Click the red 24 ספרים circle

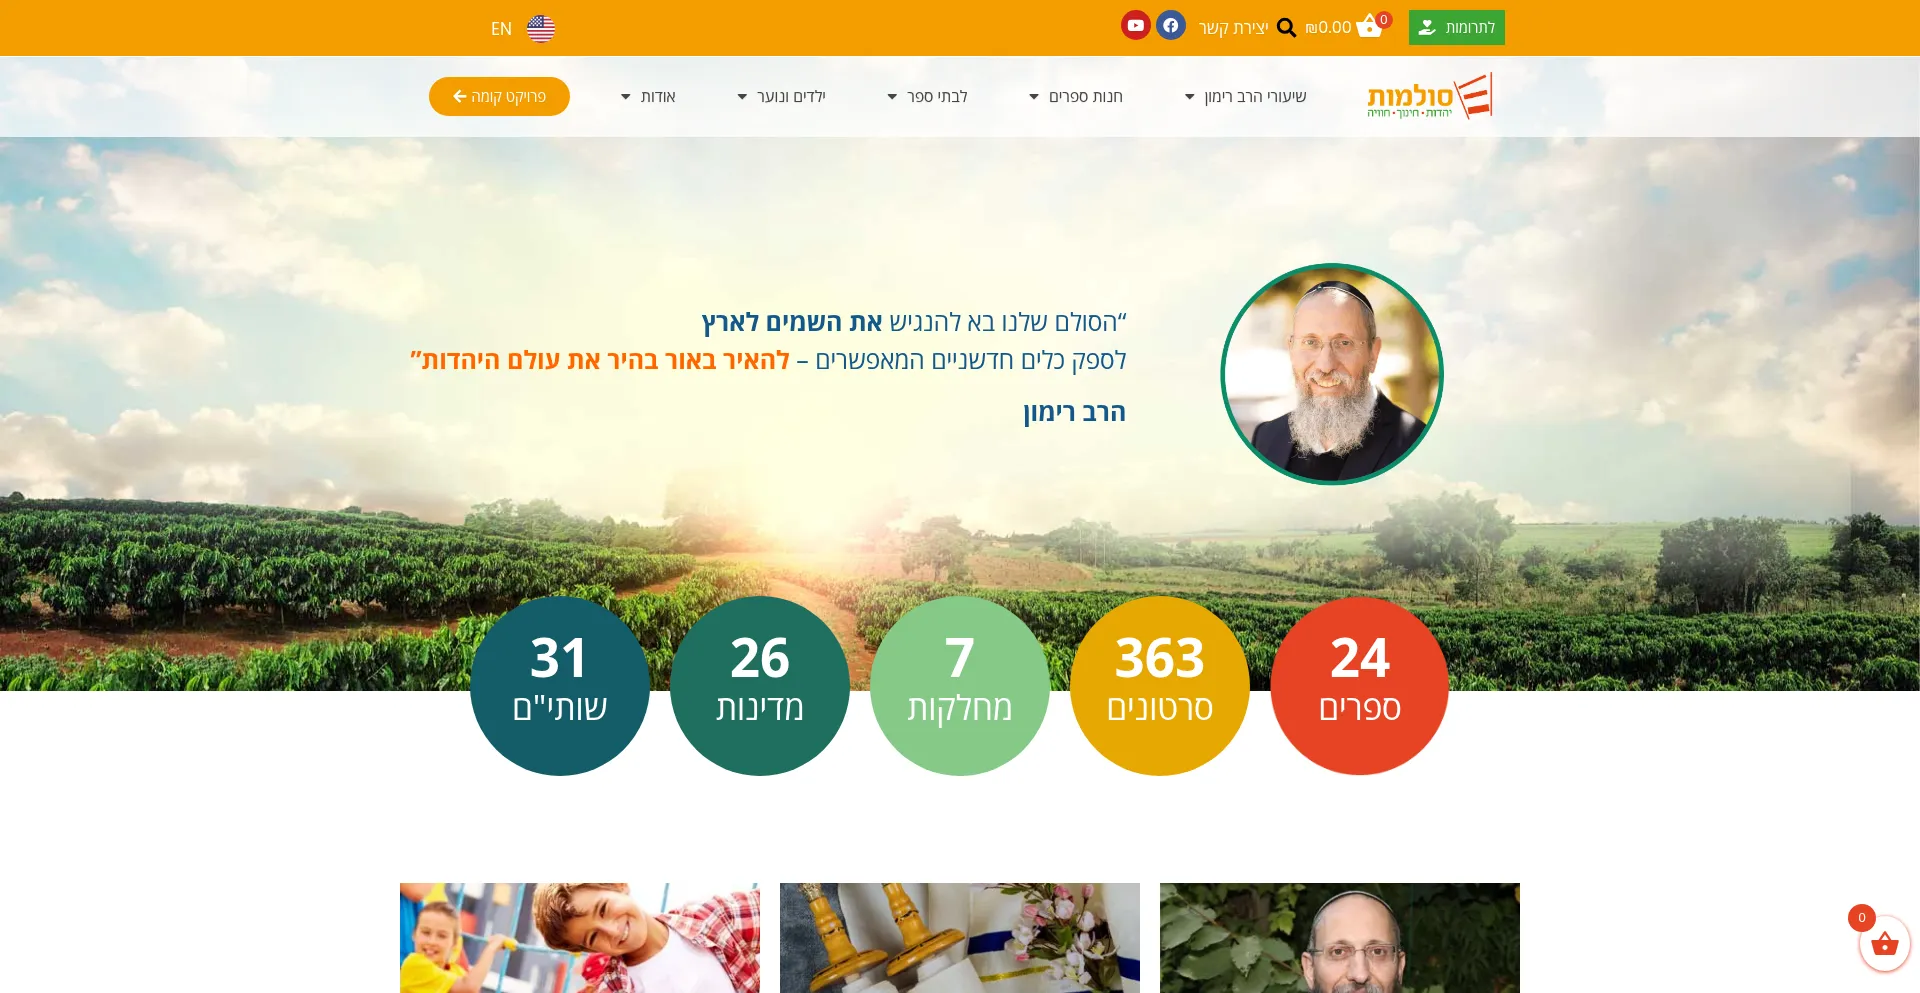point(1359,686)
